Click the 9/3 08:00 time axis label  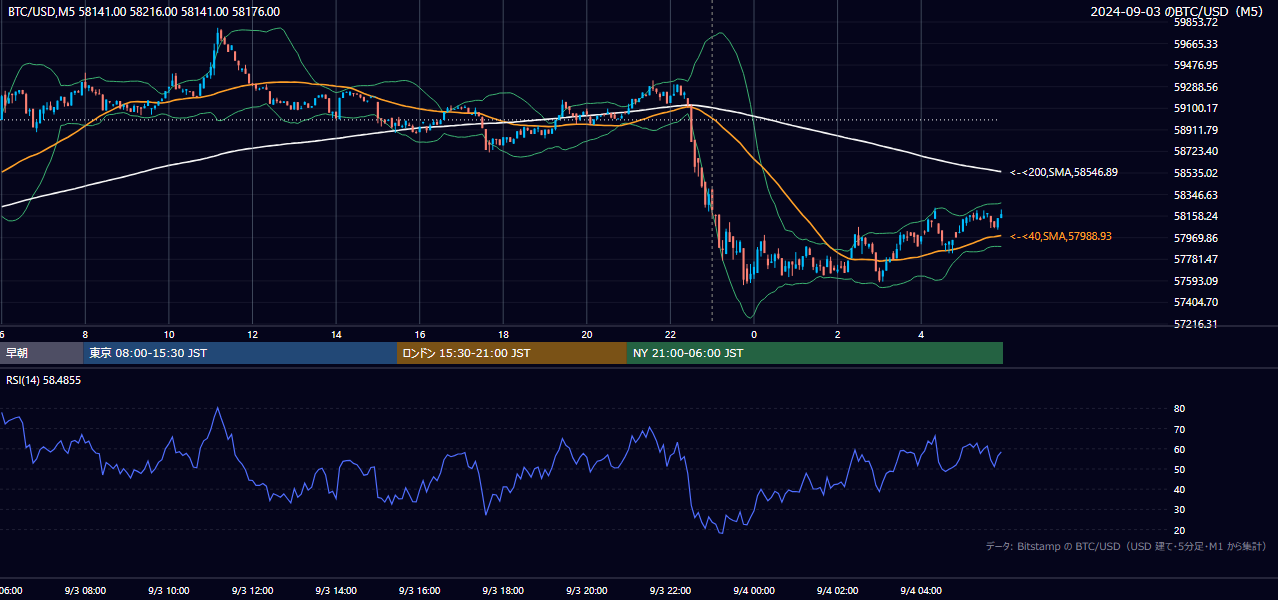pos(85,591)
